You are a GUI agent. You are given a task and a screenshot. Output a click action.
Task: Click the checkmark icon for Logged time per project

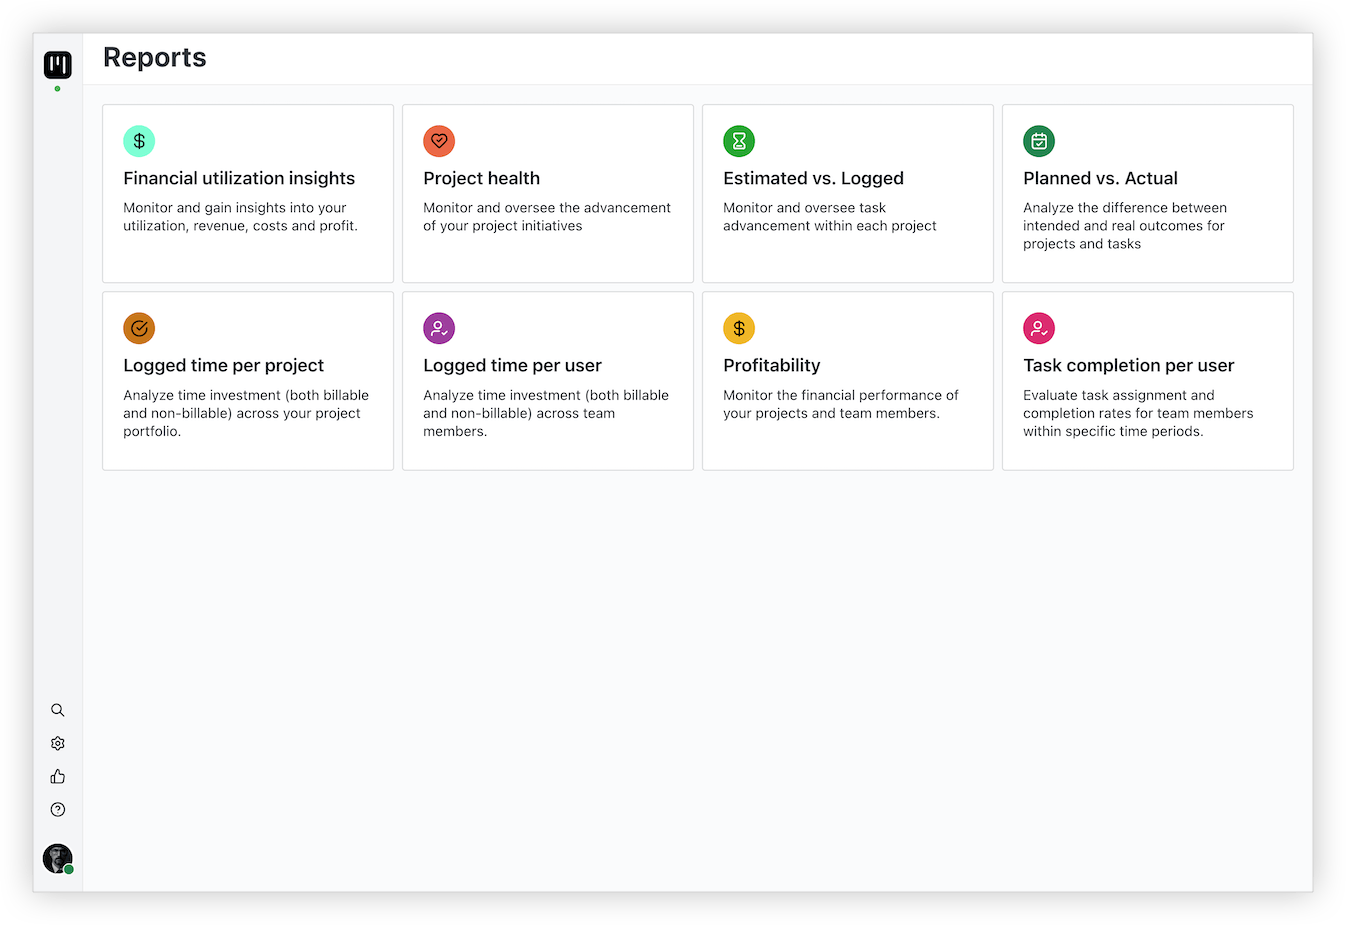139,328
